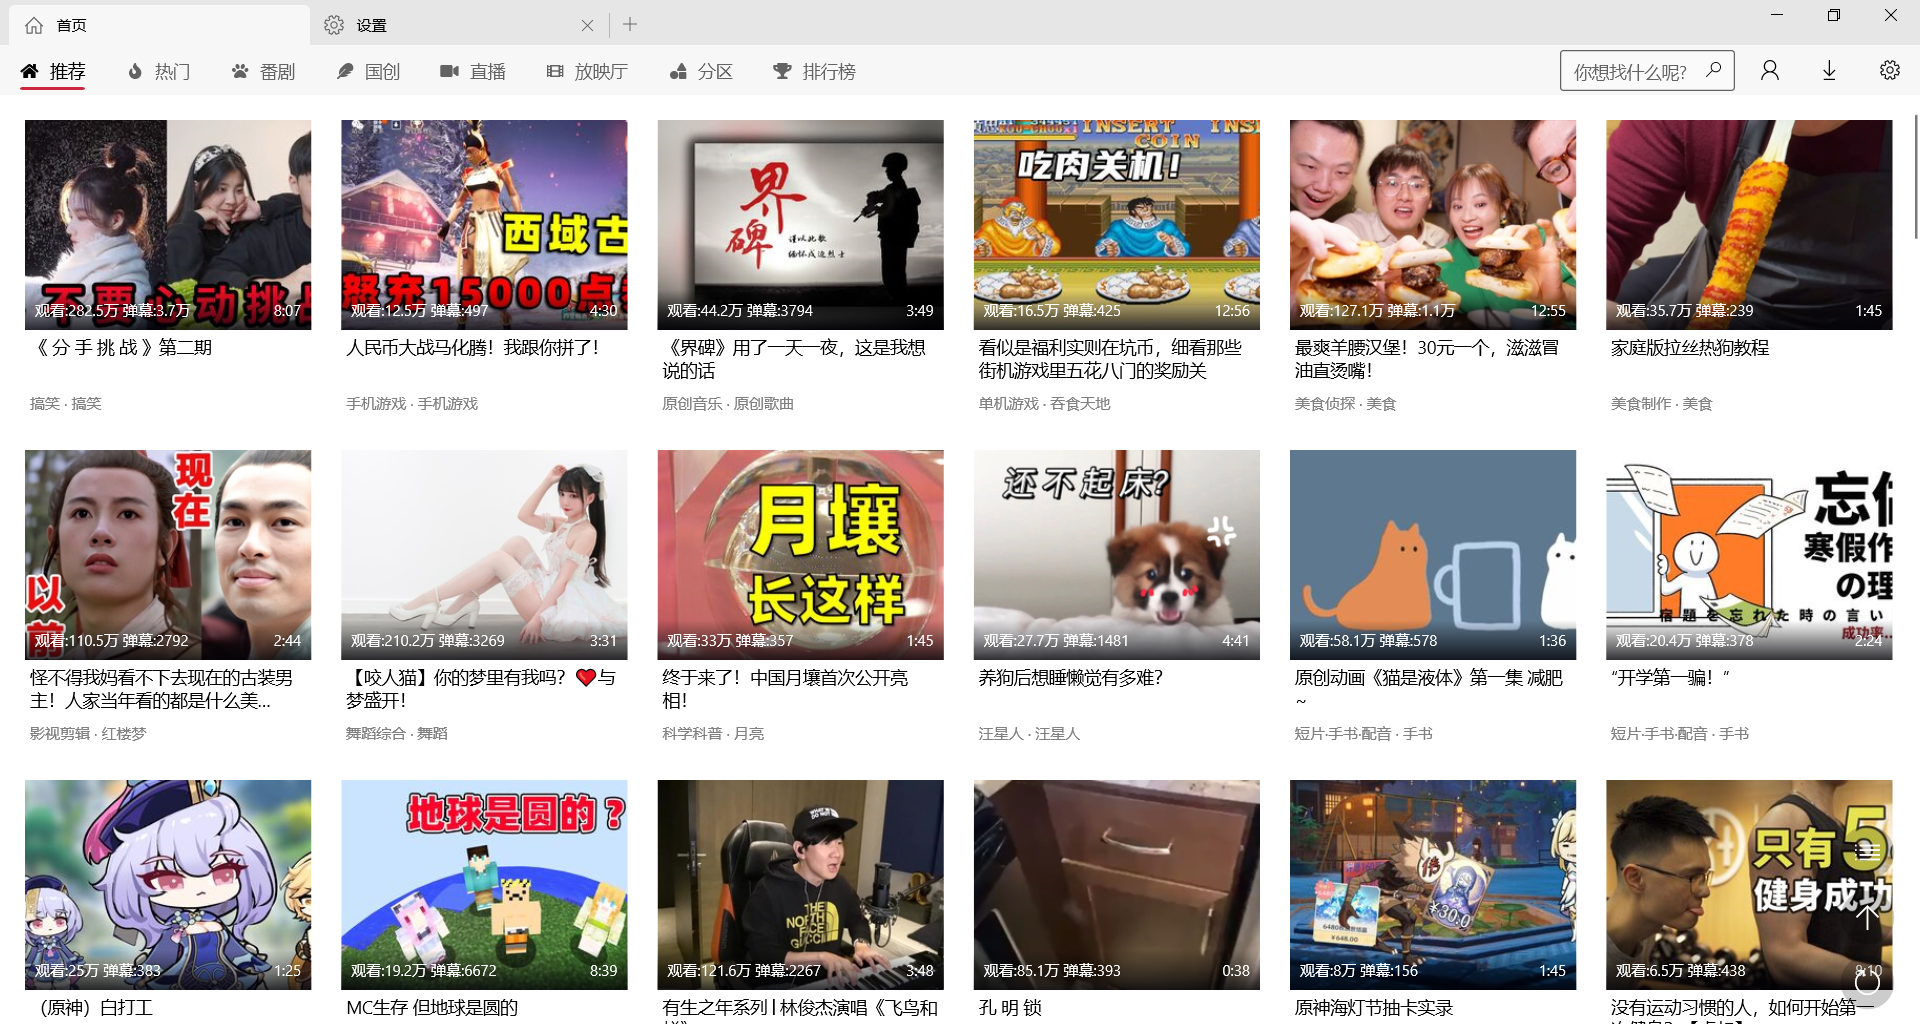Open video titled 养狗后想睡懒觉有多难?
Image resolution: width=1920 pixels, height=1024 pixels.
[x=1070, y=678]
